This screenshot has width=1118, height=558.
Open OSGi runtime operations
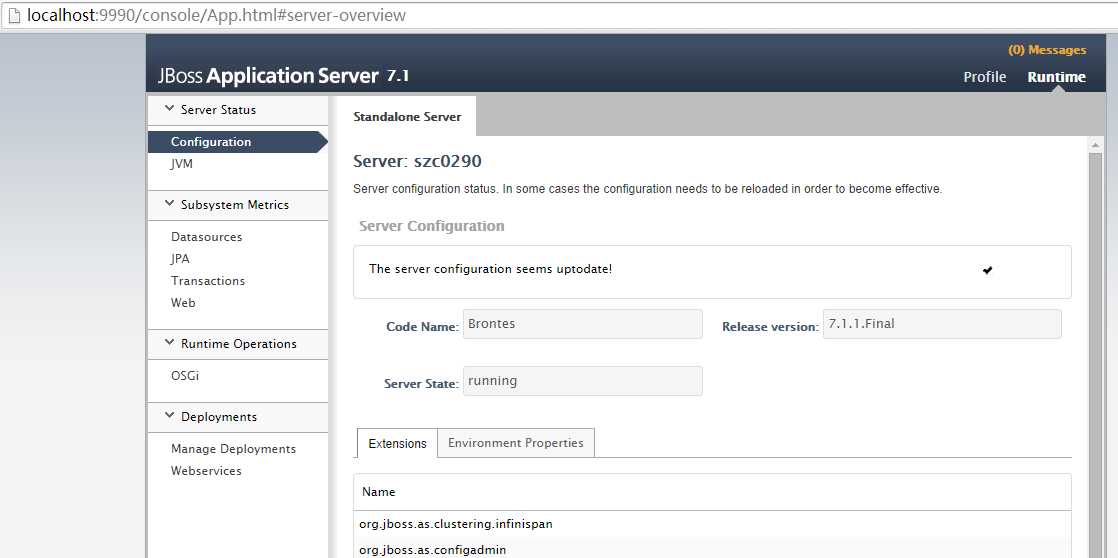[x=185, y=376]
